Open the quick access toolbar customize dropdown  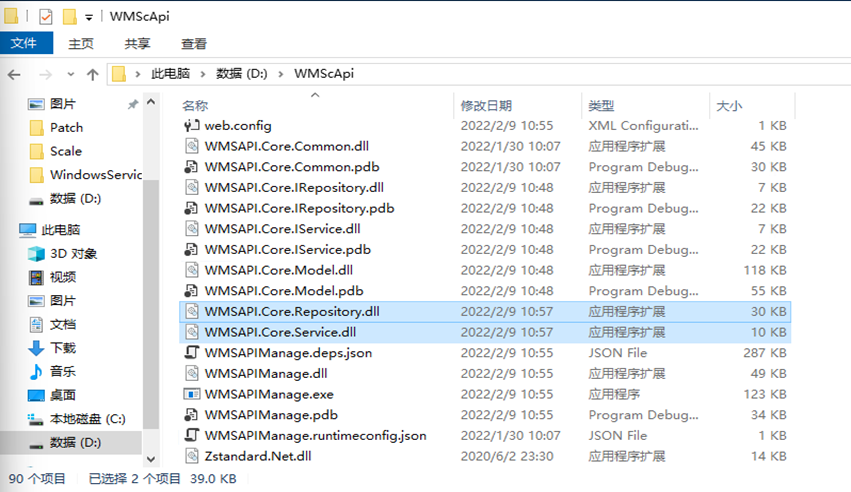88,17
